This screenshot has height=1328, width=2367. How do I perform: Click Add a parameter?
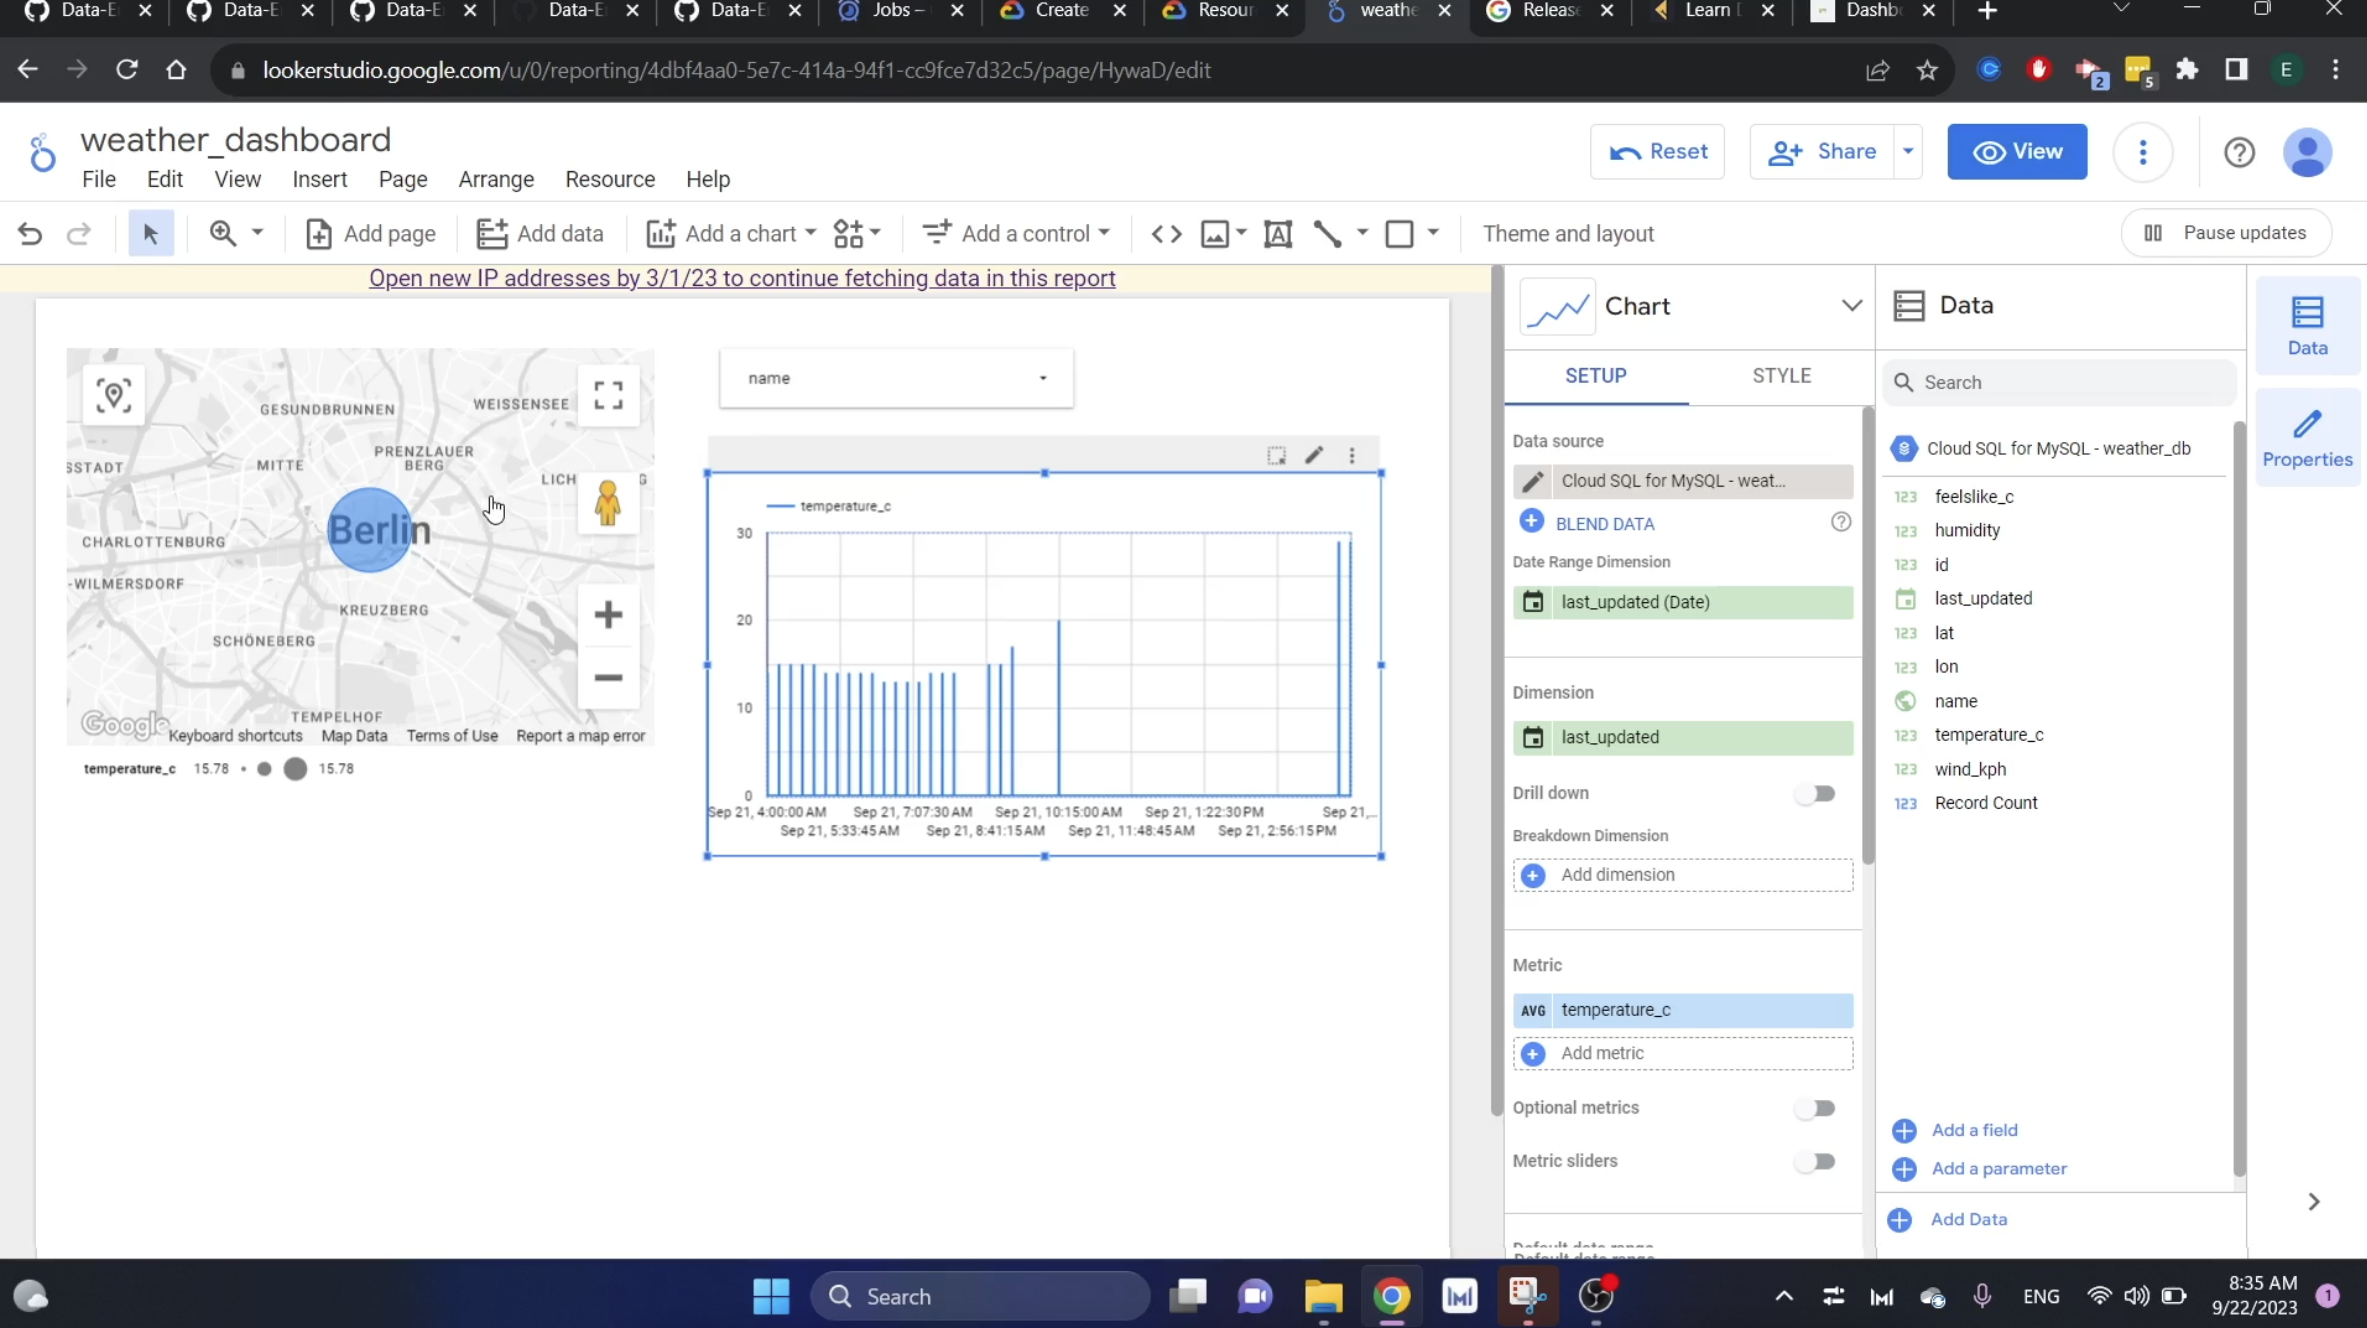1998,1168
